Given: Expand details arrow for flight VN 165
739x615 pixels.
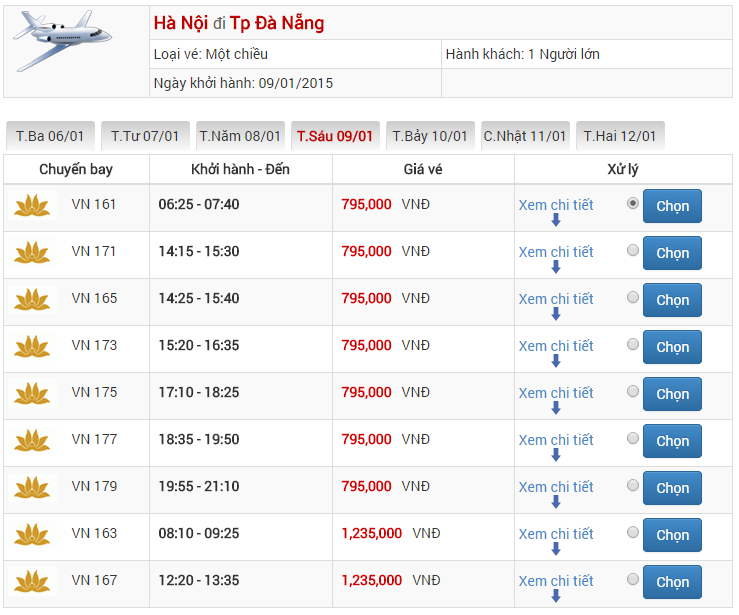Looking at the screenshot, I should click(556, 315).
